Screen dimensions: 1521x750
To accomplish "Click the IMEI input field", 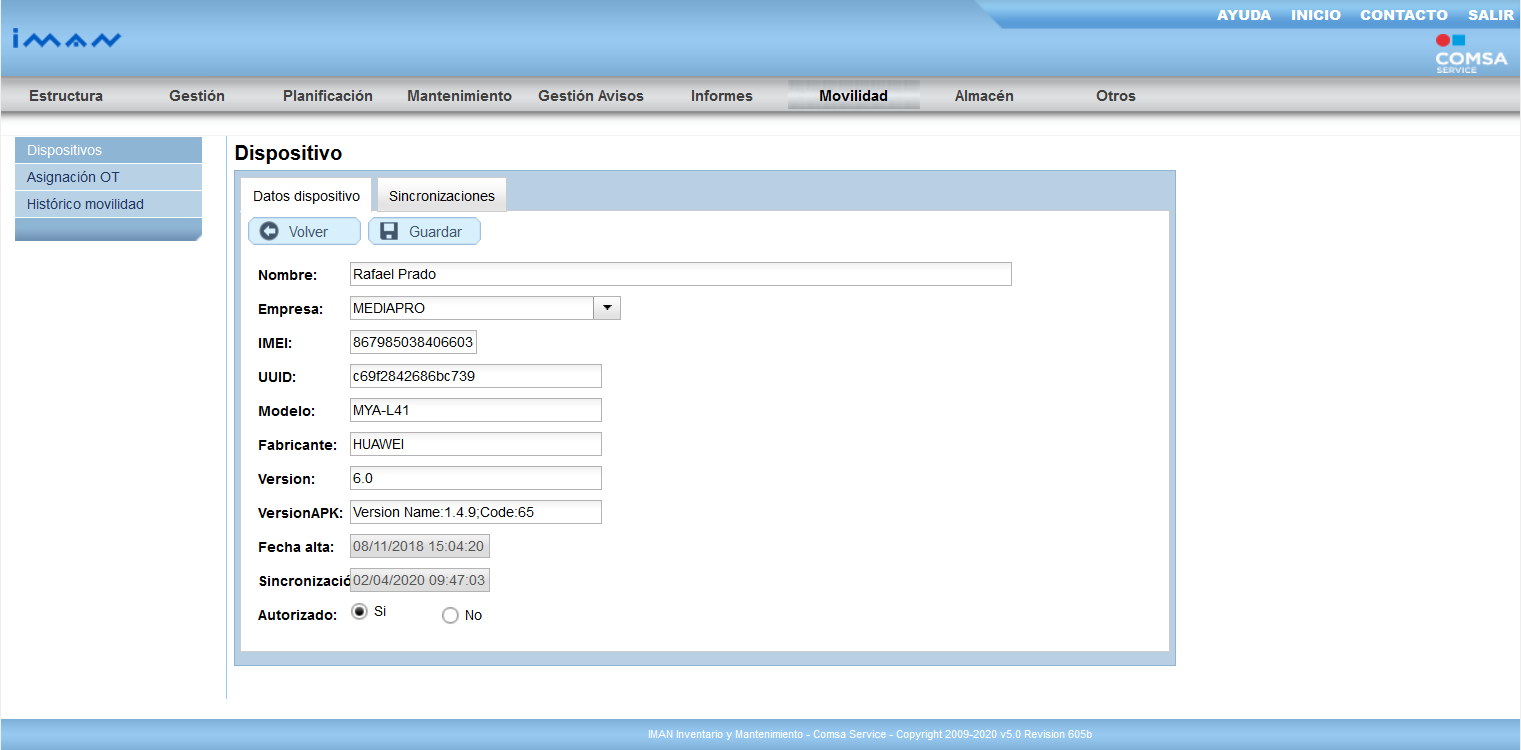I will [x=413, y=342].
